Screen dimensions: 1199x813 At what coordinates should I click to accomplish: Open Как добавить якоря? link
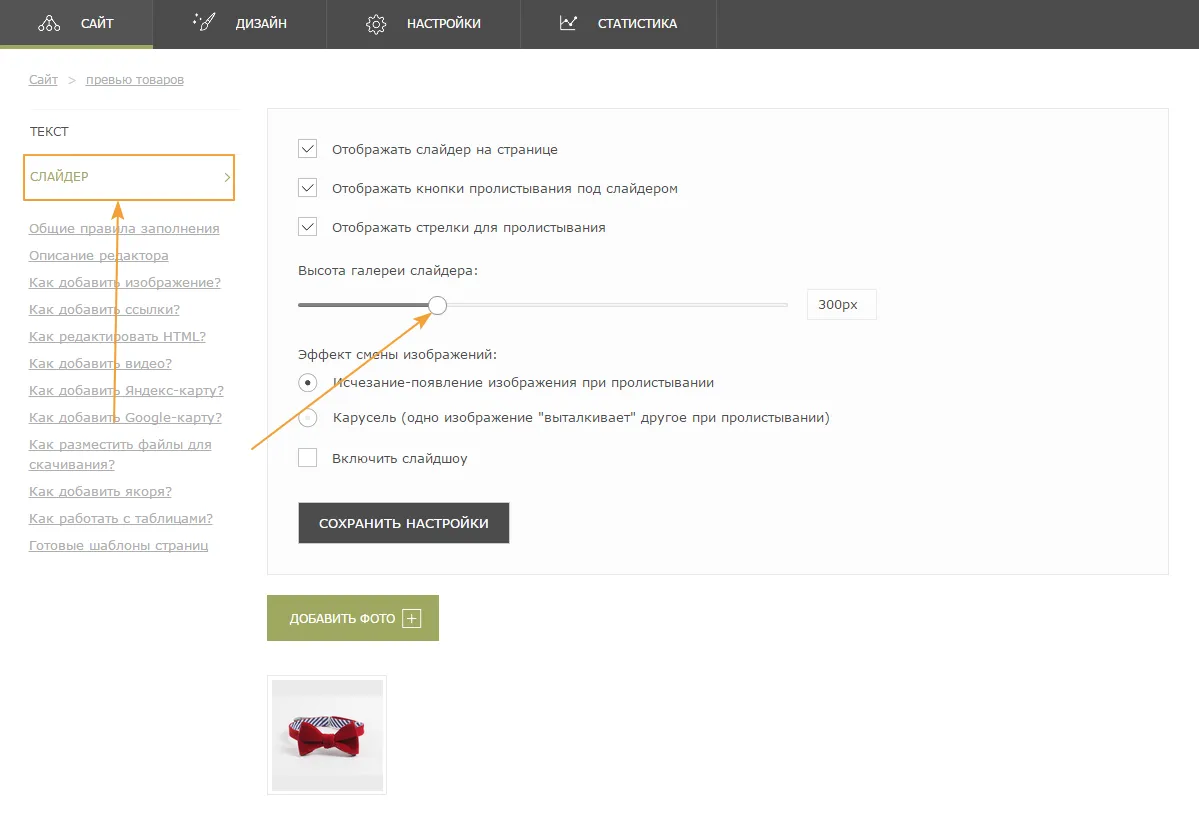pos(100,491)
